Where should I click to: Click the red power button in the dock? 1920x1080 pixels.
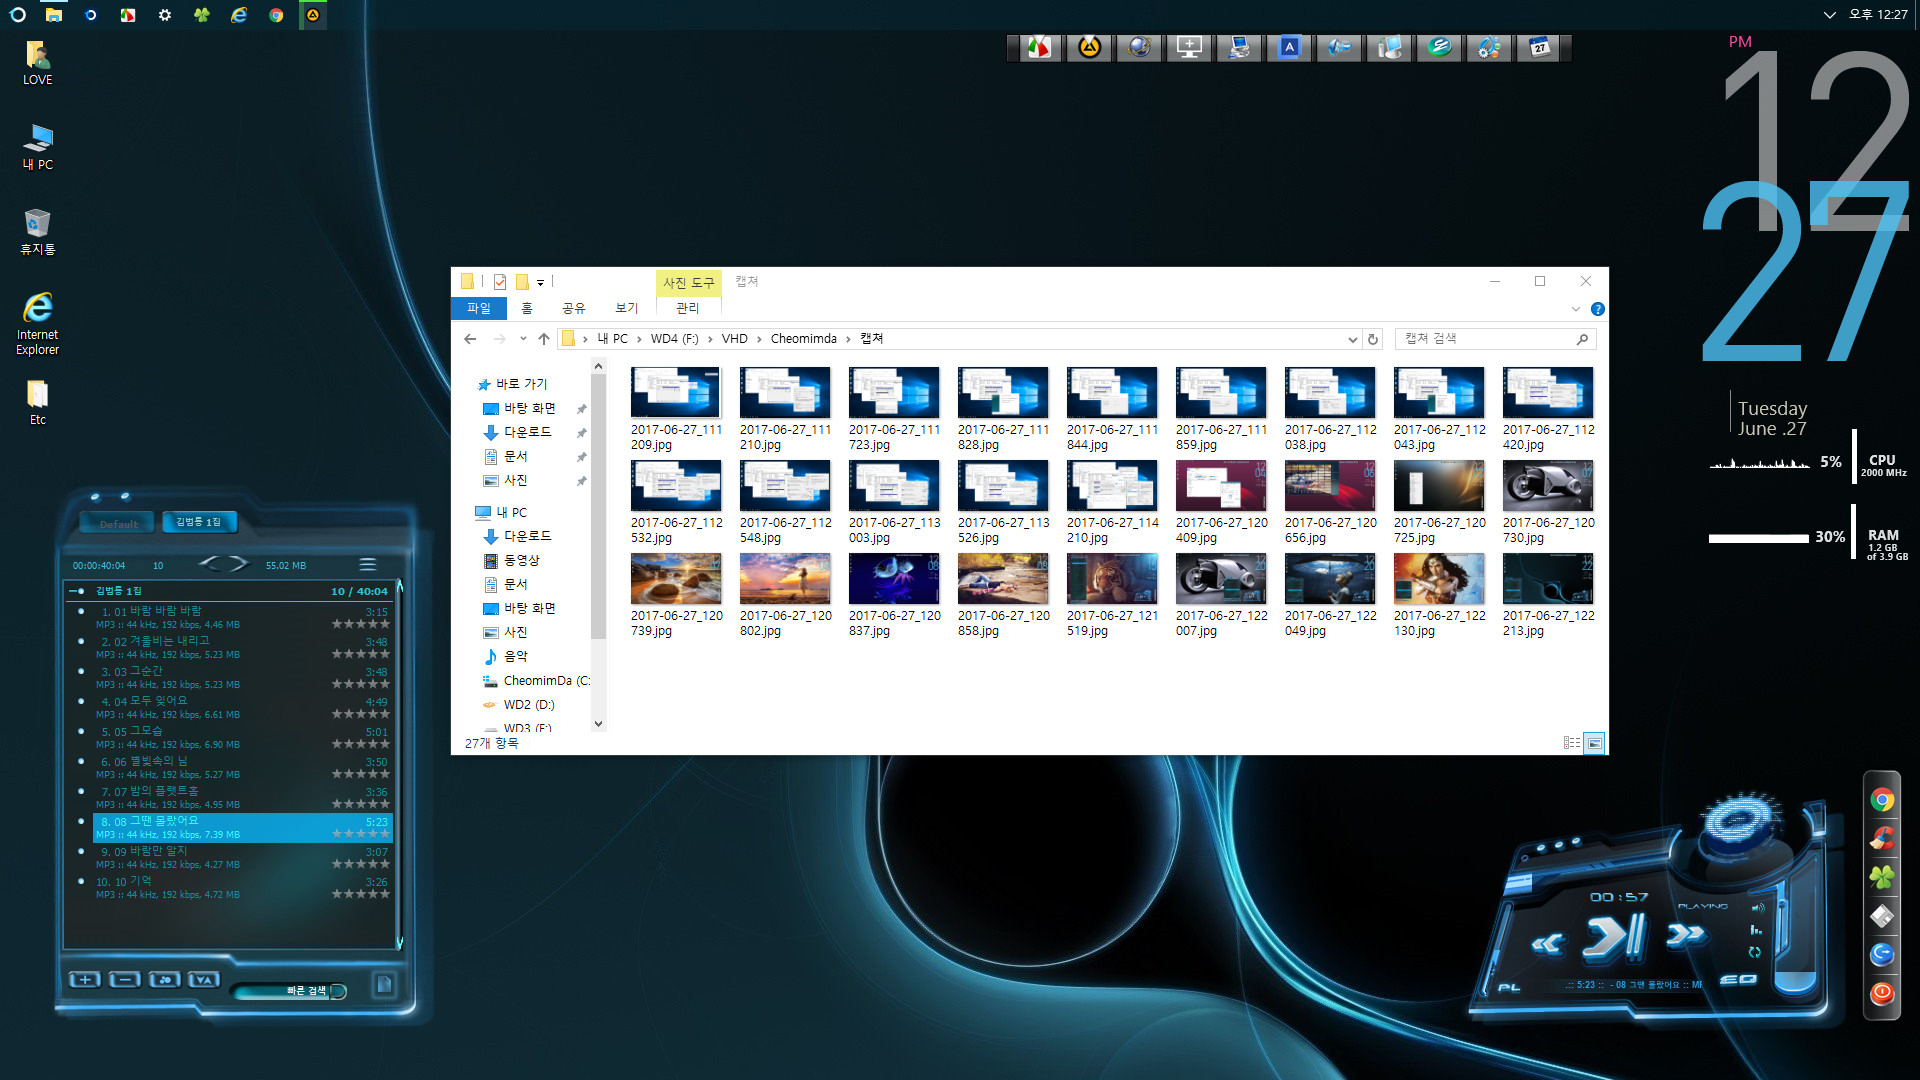(x=1882, y=993)
